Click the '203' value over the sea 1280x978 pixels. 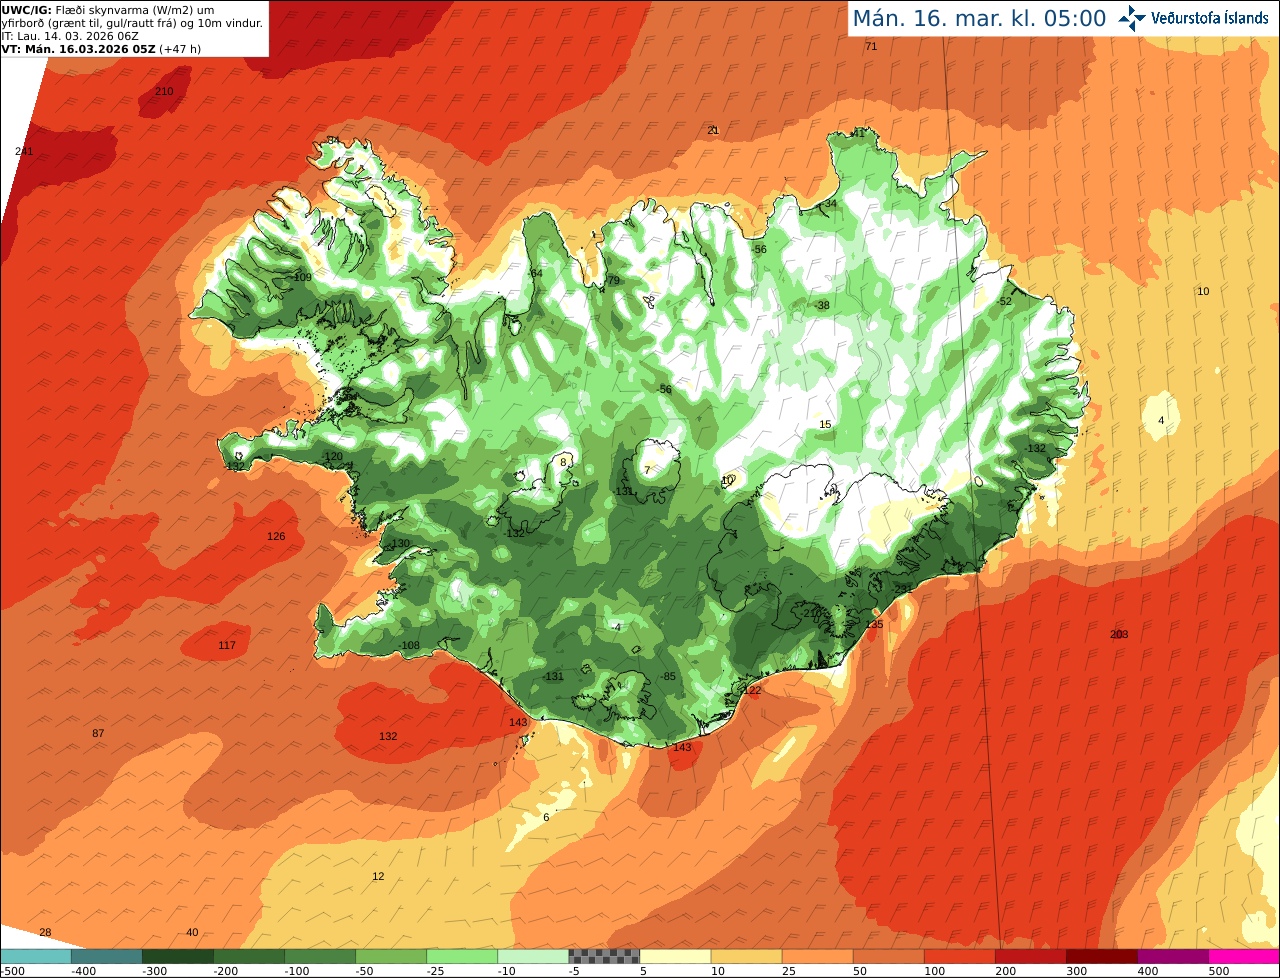(1119, 634)
